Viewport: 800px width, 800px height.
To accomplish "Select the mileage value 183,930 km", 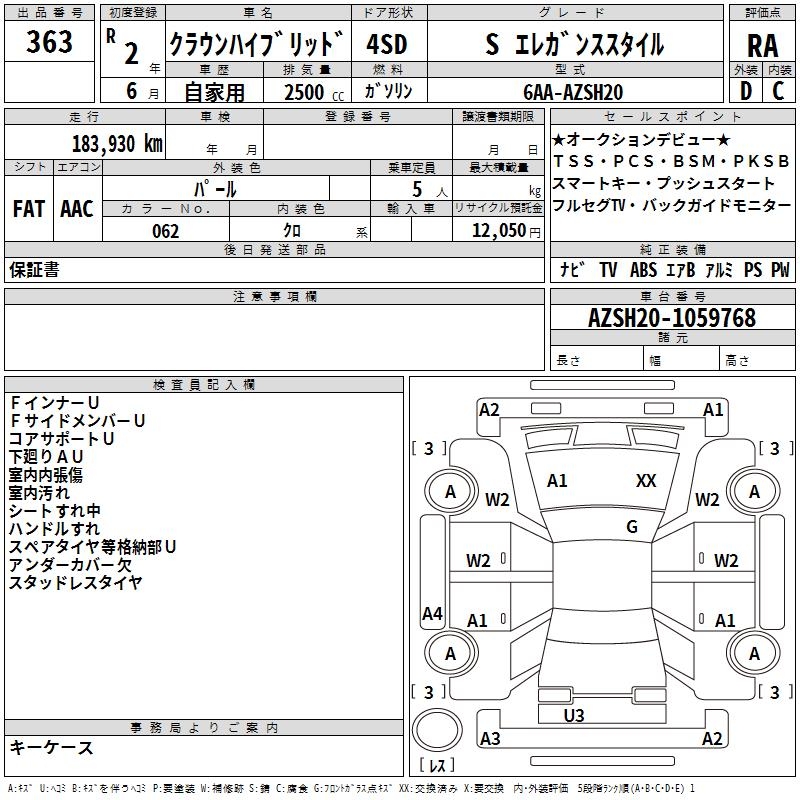I will pos(116,143).
